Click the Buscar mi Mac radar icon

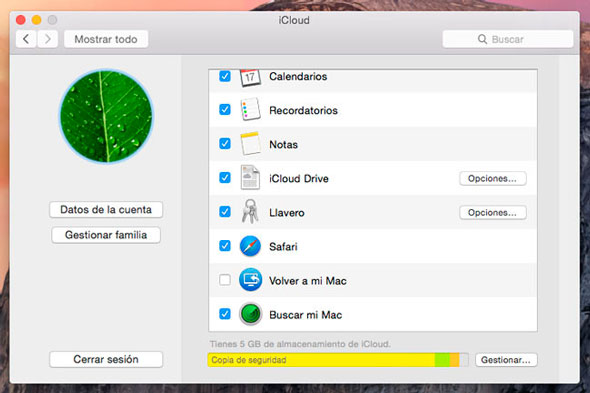click(x=250, y=314)
